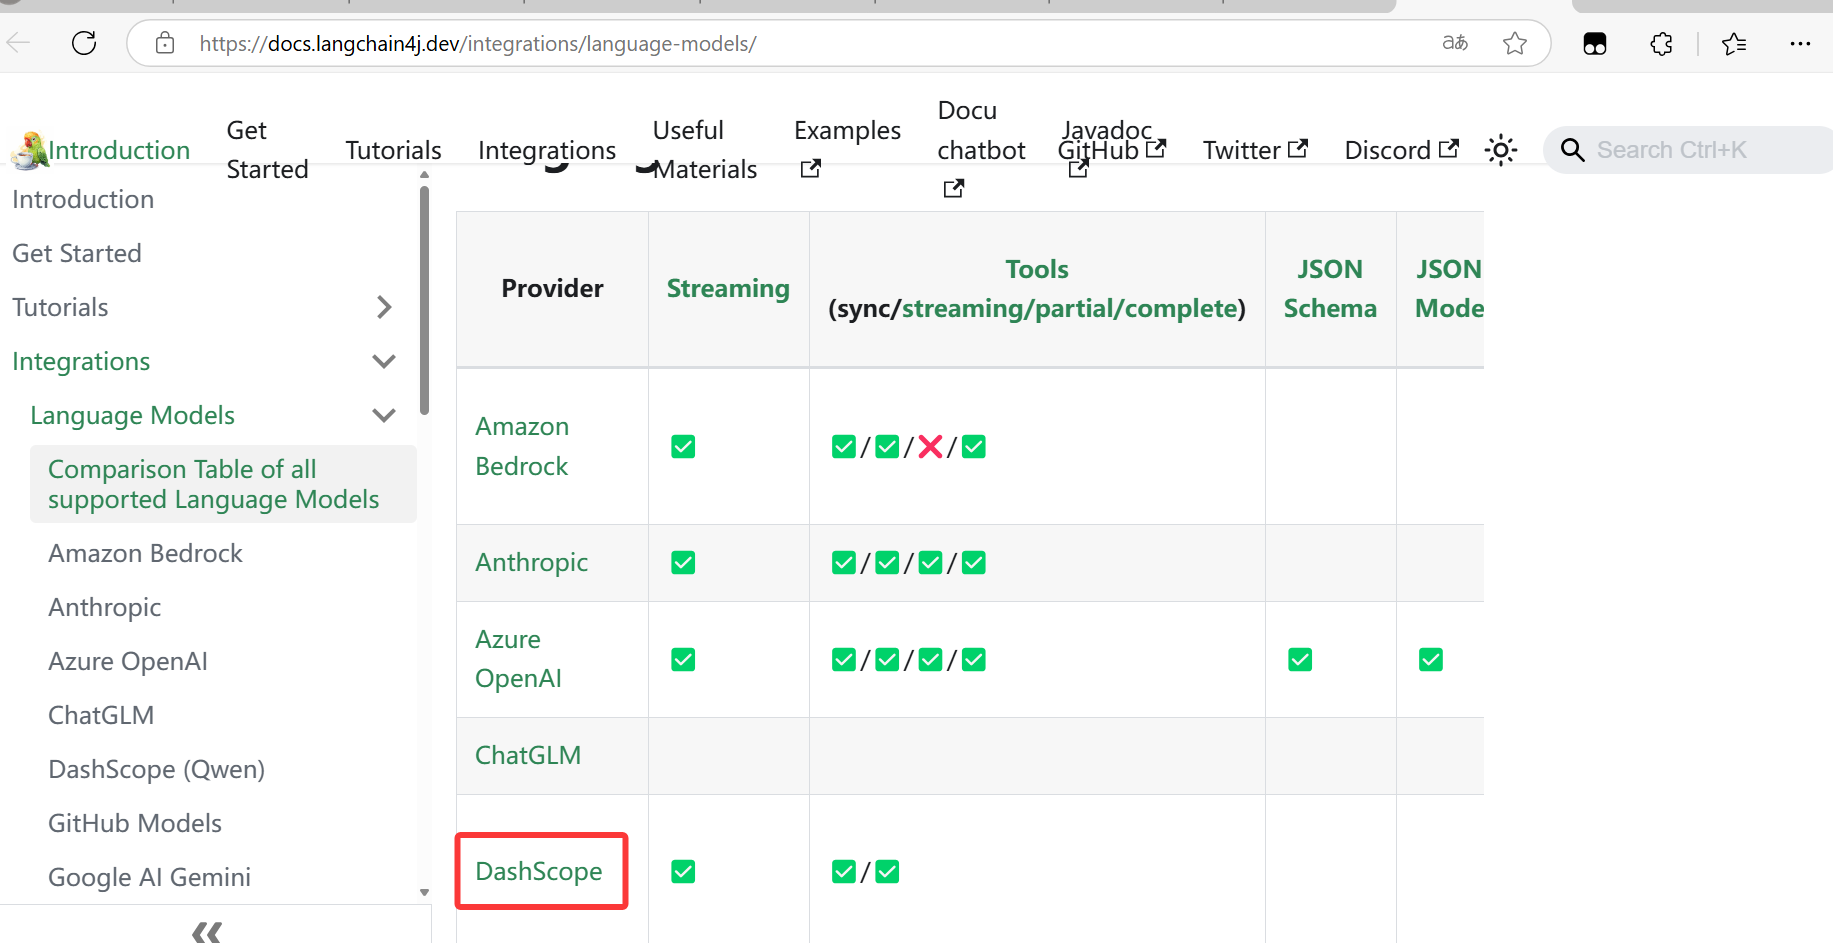The height and width of the screenshot is (943, 1833).
Task: Click the translate page icon in address bar
Action: 1455,43
